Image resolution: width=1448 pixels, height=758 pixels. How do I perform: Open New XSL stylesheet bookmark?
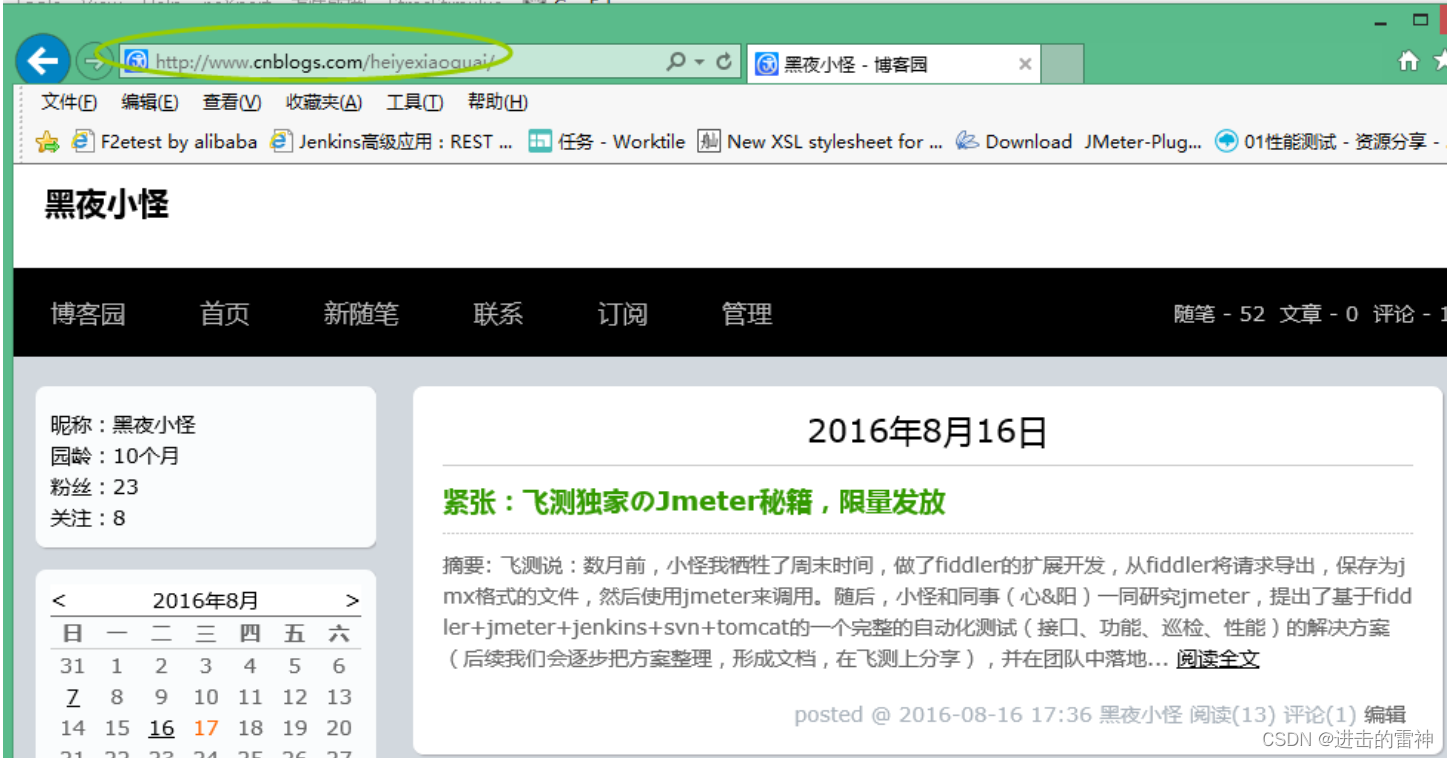click(x=820, y=142)
